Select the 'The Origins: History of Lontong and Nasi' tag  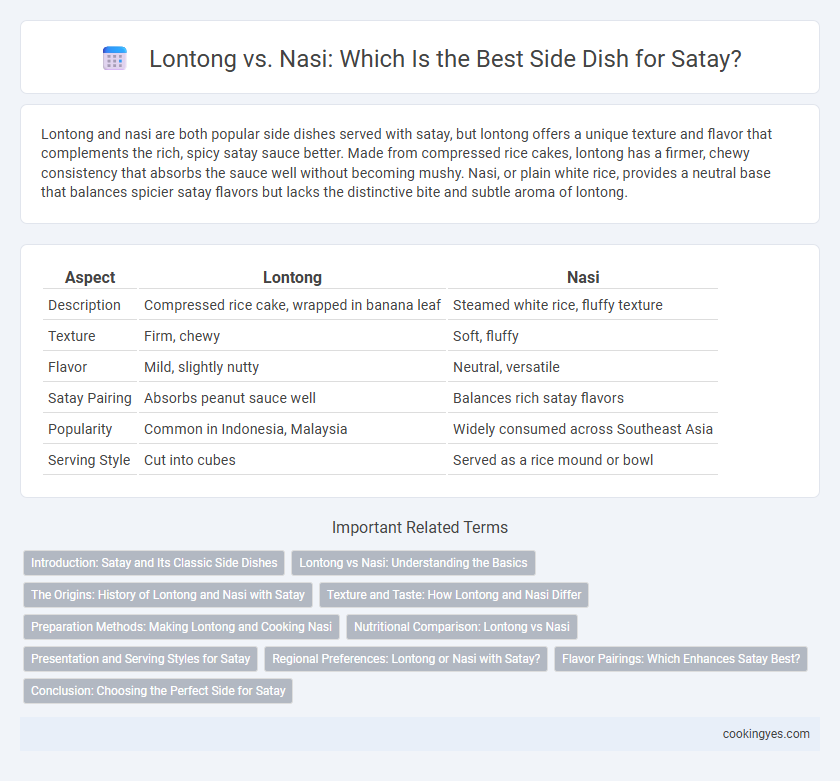click(168, 595)
